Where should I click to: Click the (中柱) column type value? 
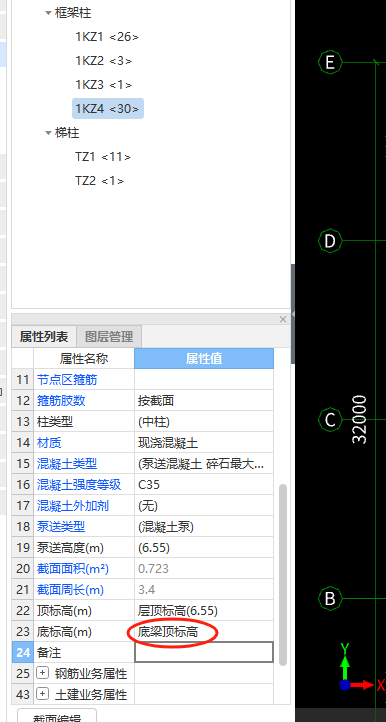204,422
